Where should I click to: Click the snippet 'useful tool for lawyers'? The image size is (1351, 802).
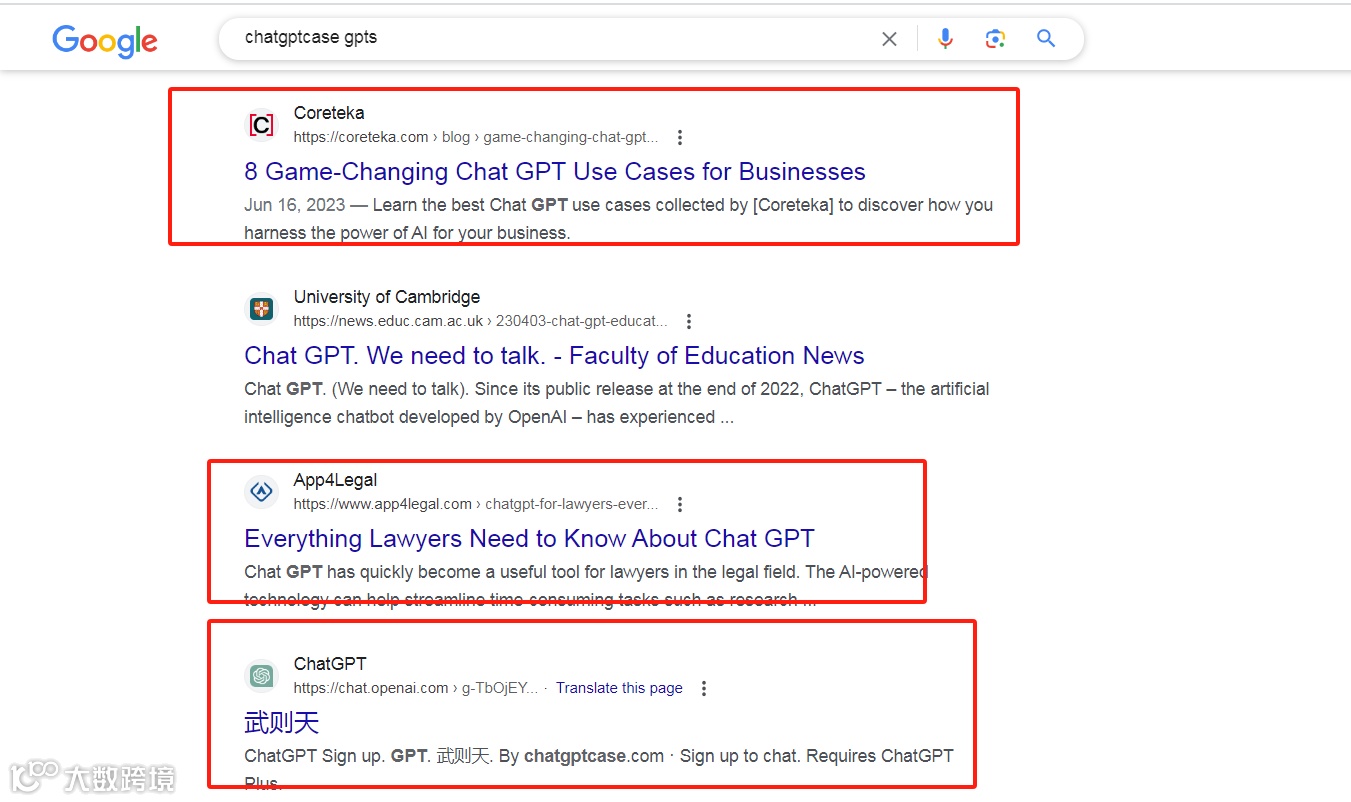(x=586, y=586)
